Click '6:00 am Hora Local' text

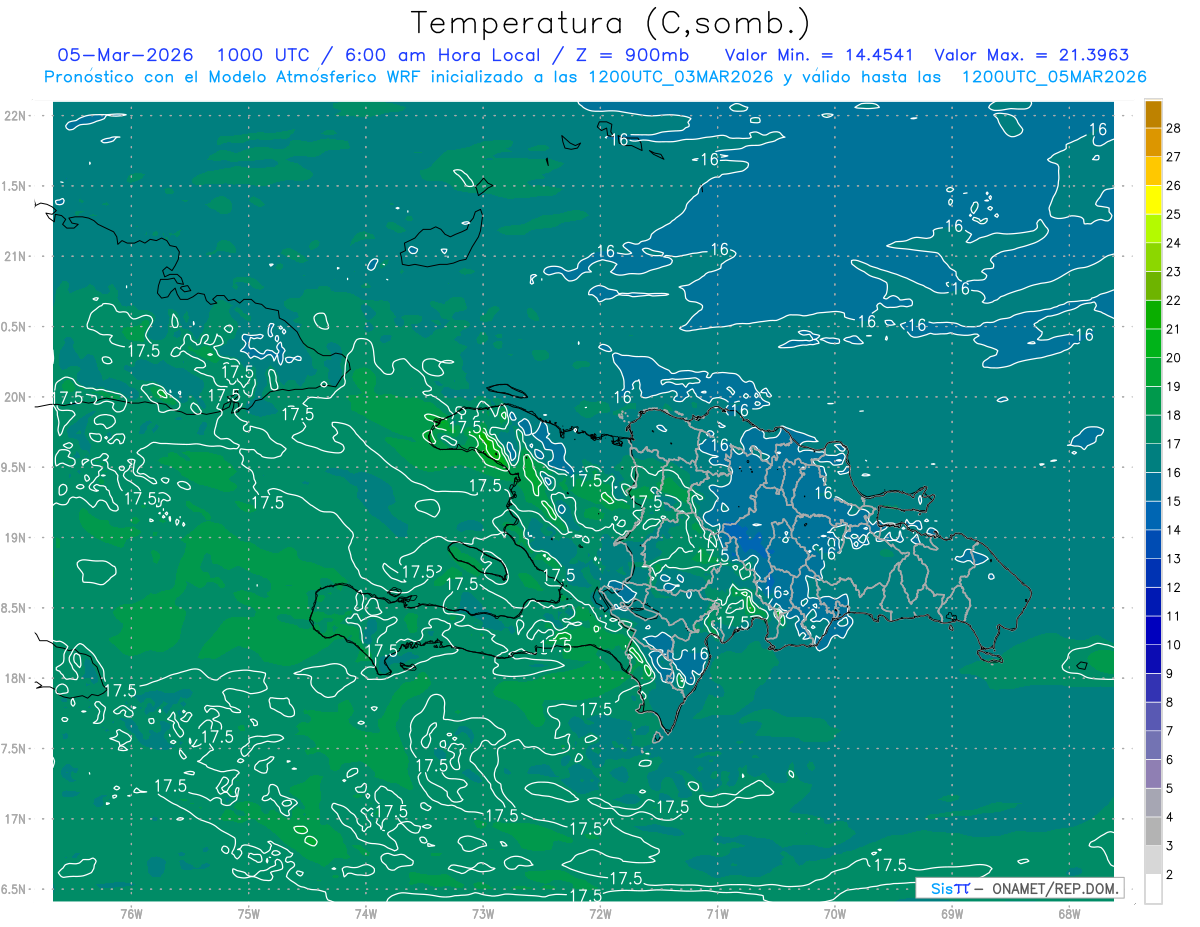coord(442,55)
